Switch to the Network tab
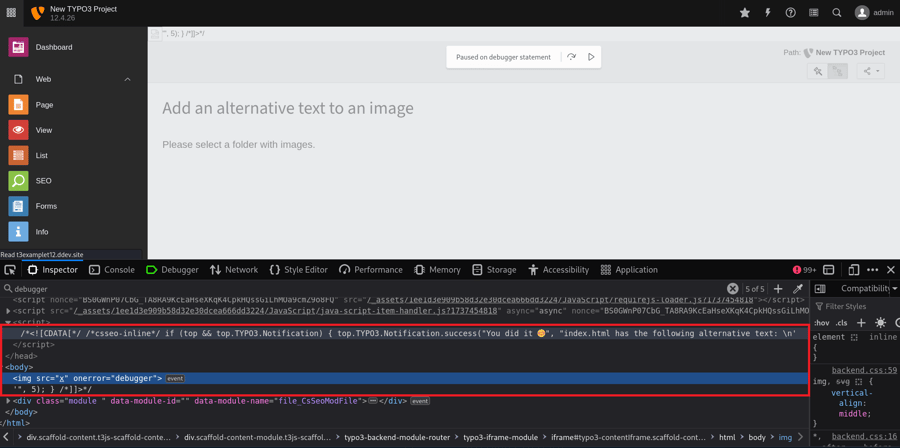This screenshot has width=900, height=448. [x=233, y=270]
